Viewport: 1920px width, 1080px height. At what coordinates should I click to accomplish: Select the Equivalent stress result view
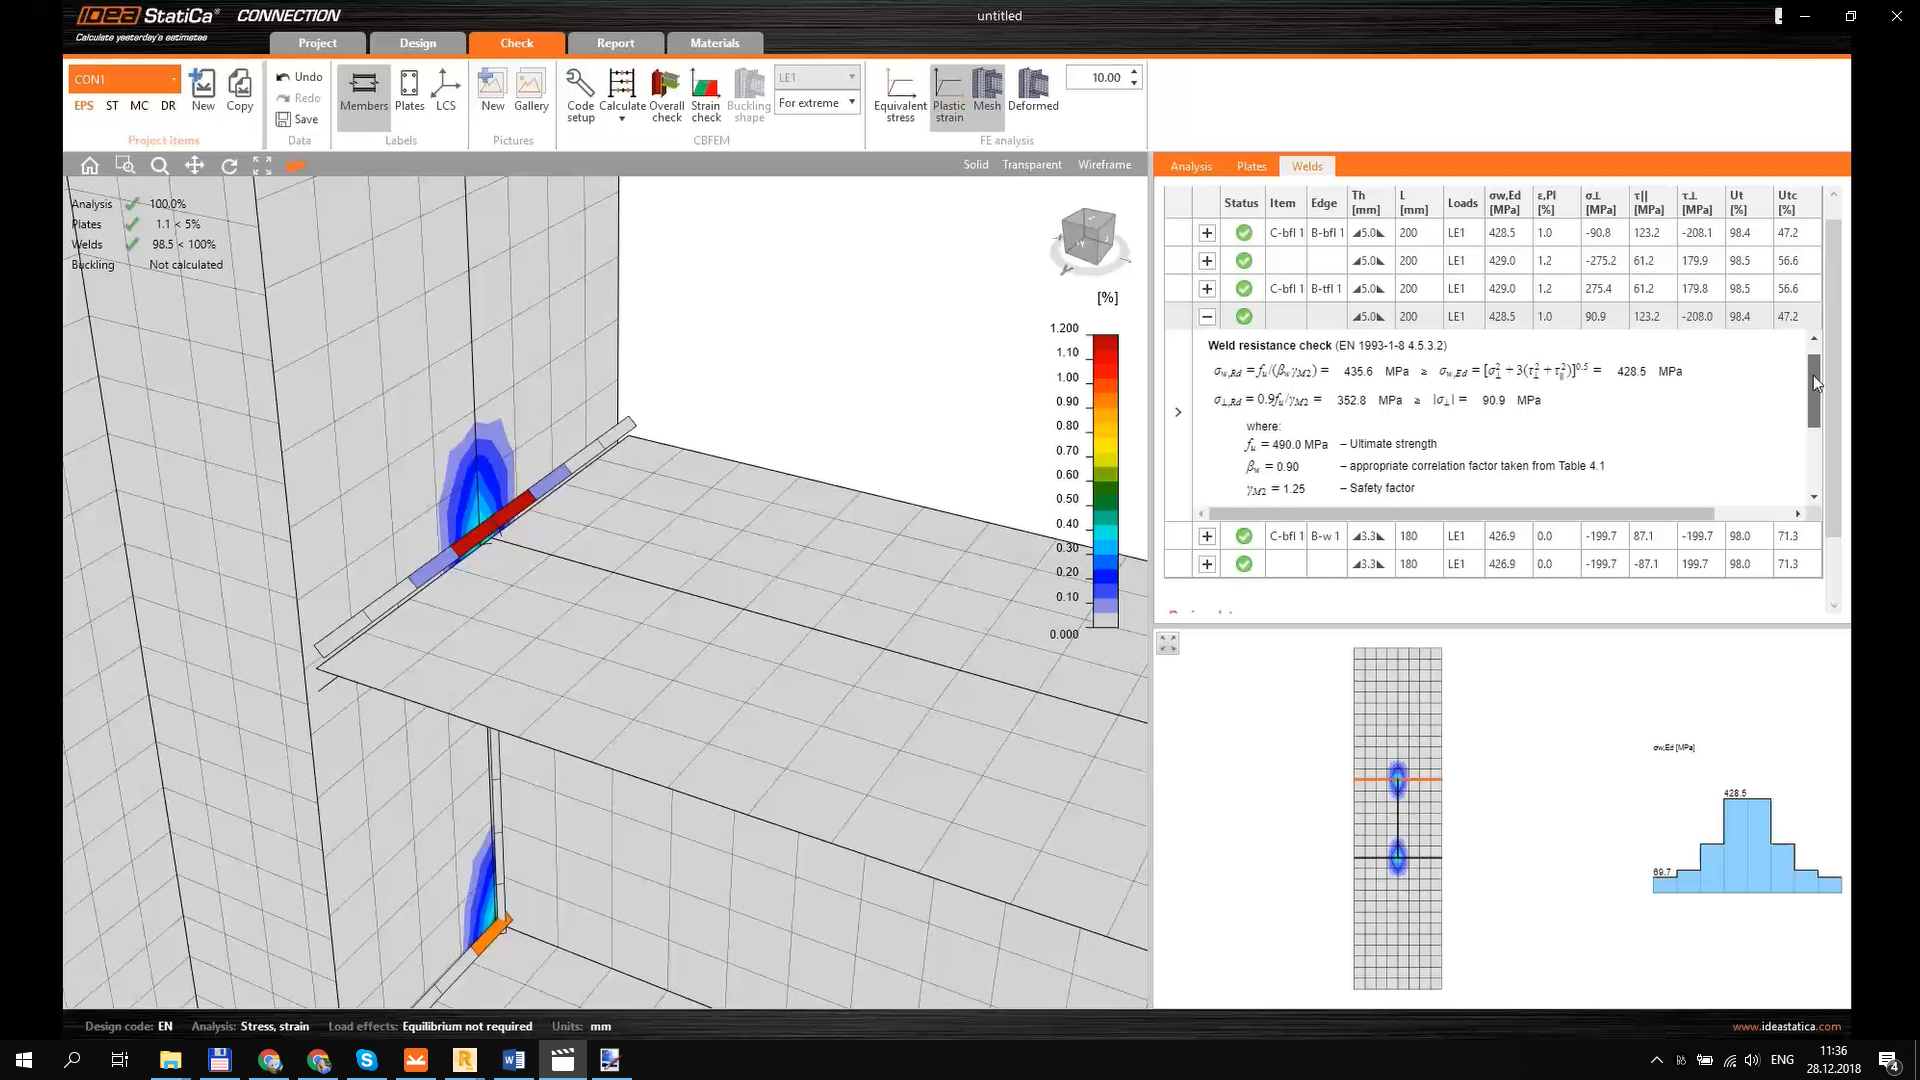(x=899, y=95)
